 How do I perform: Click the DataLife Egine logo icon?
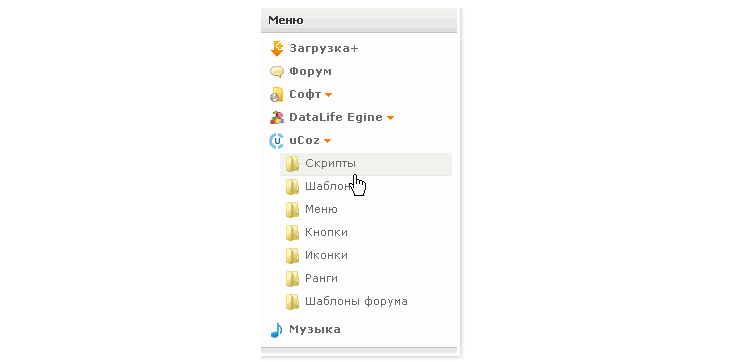pos(277,117)
